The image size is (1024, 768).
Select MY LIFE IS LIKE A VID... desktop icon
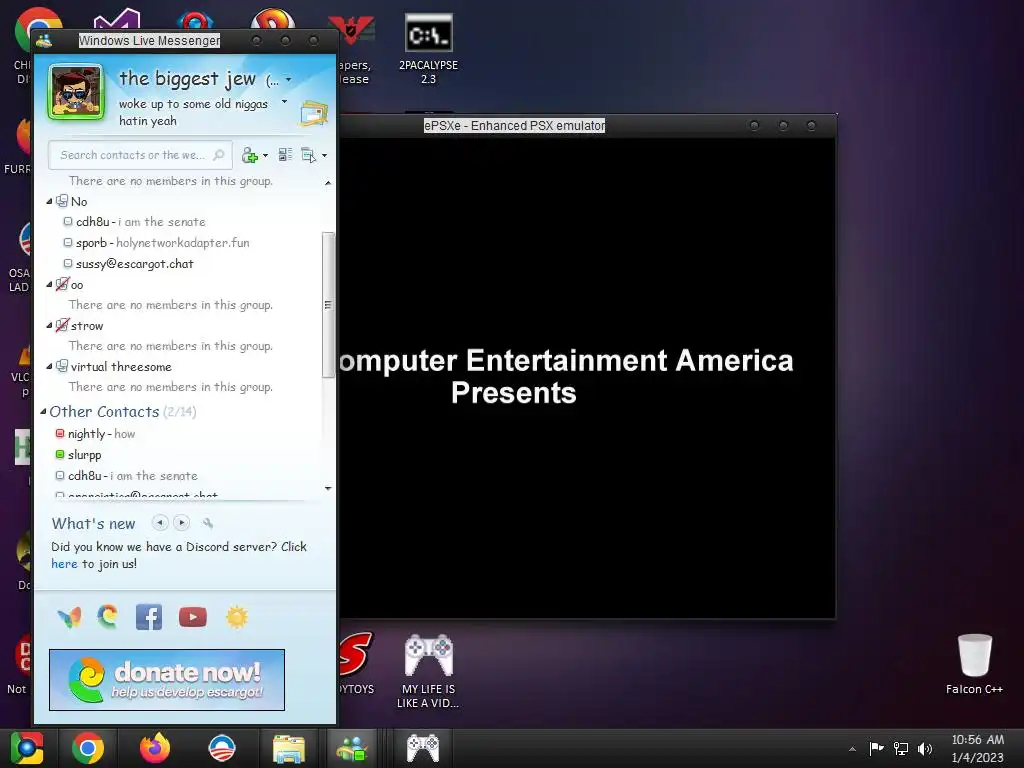[x=428, y=672]
